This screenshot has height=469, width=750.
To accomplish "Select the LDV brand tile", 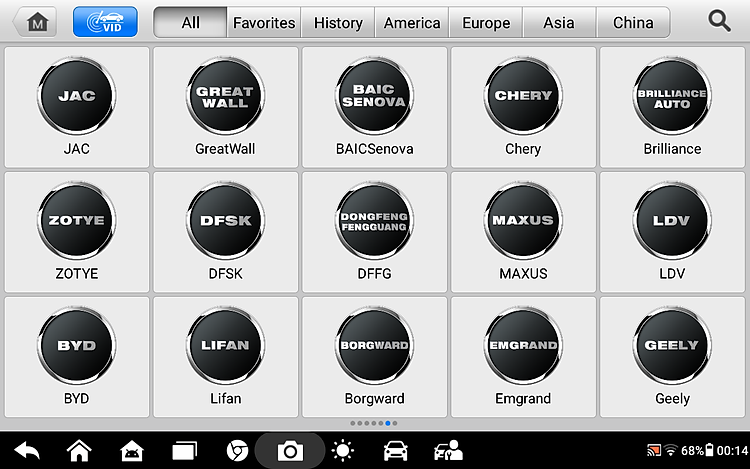I will (x=672, y=232).
